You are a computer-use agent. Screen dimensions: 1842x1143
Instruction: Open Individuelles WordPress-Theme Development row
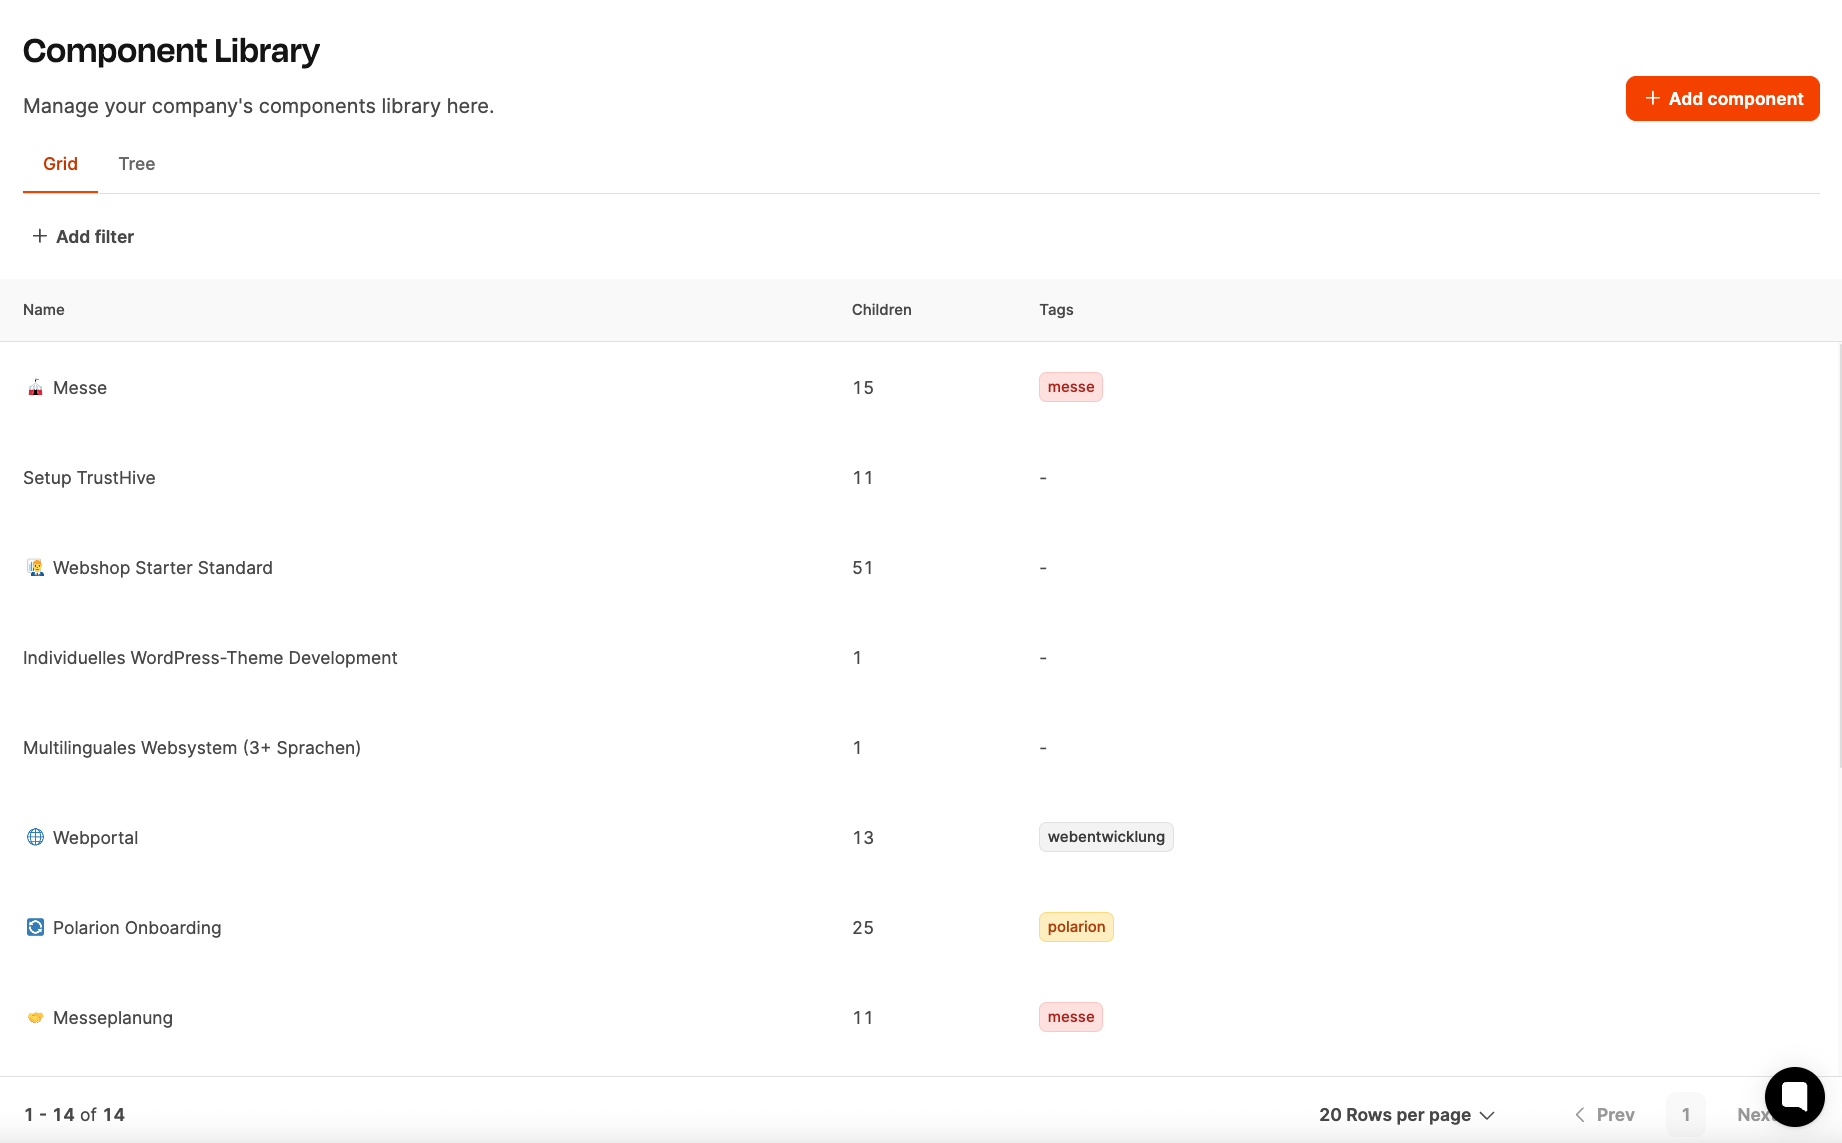click(210, 658)
